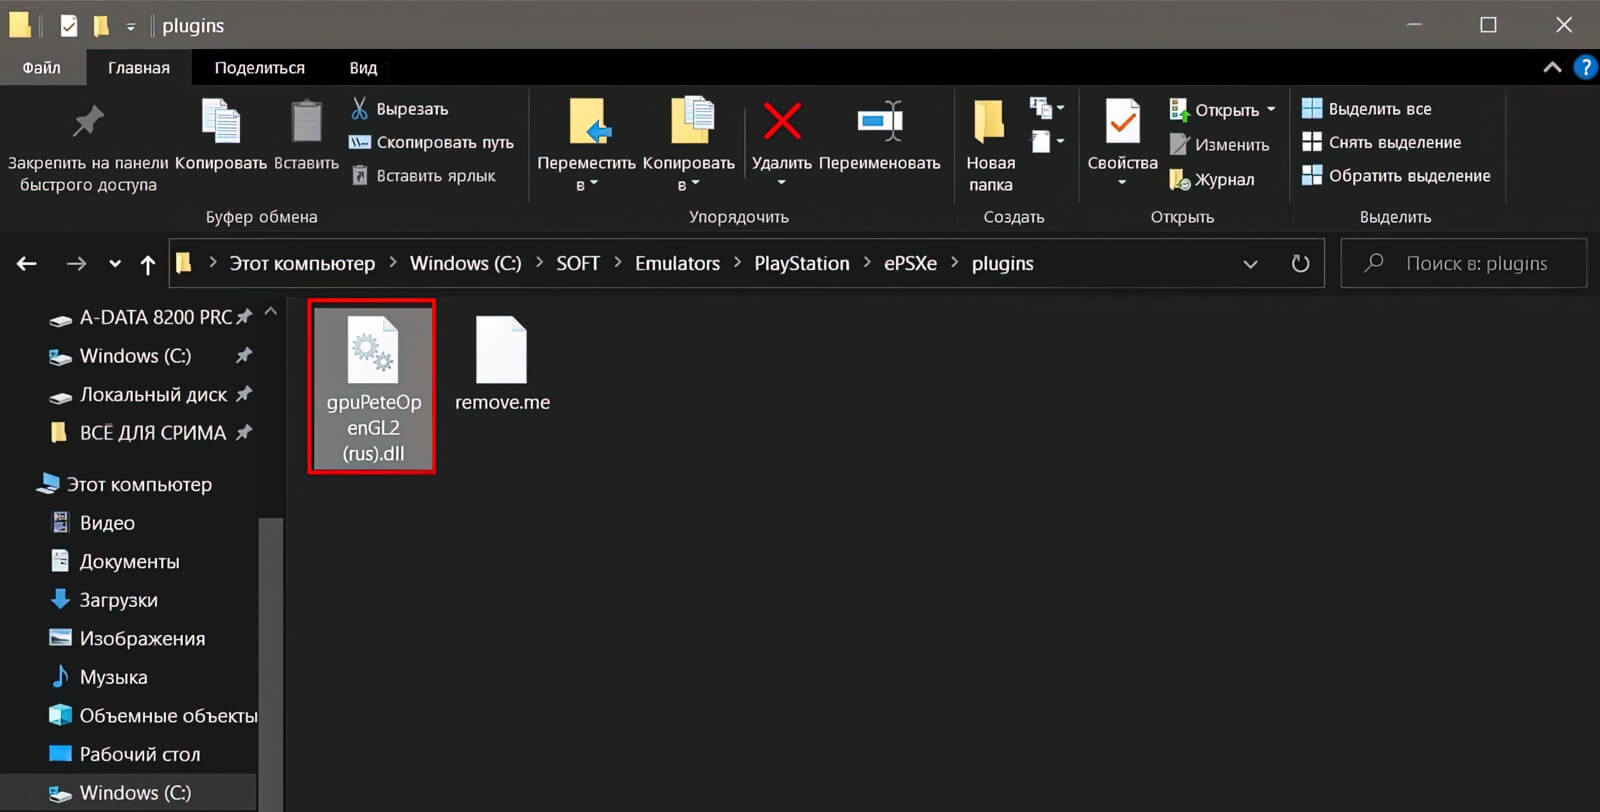Open Объемные объекты in navigation pane
Viewport: 1600px width, 812px height.
tap(153, 716)
